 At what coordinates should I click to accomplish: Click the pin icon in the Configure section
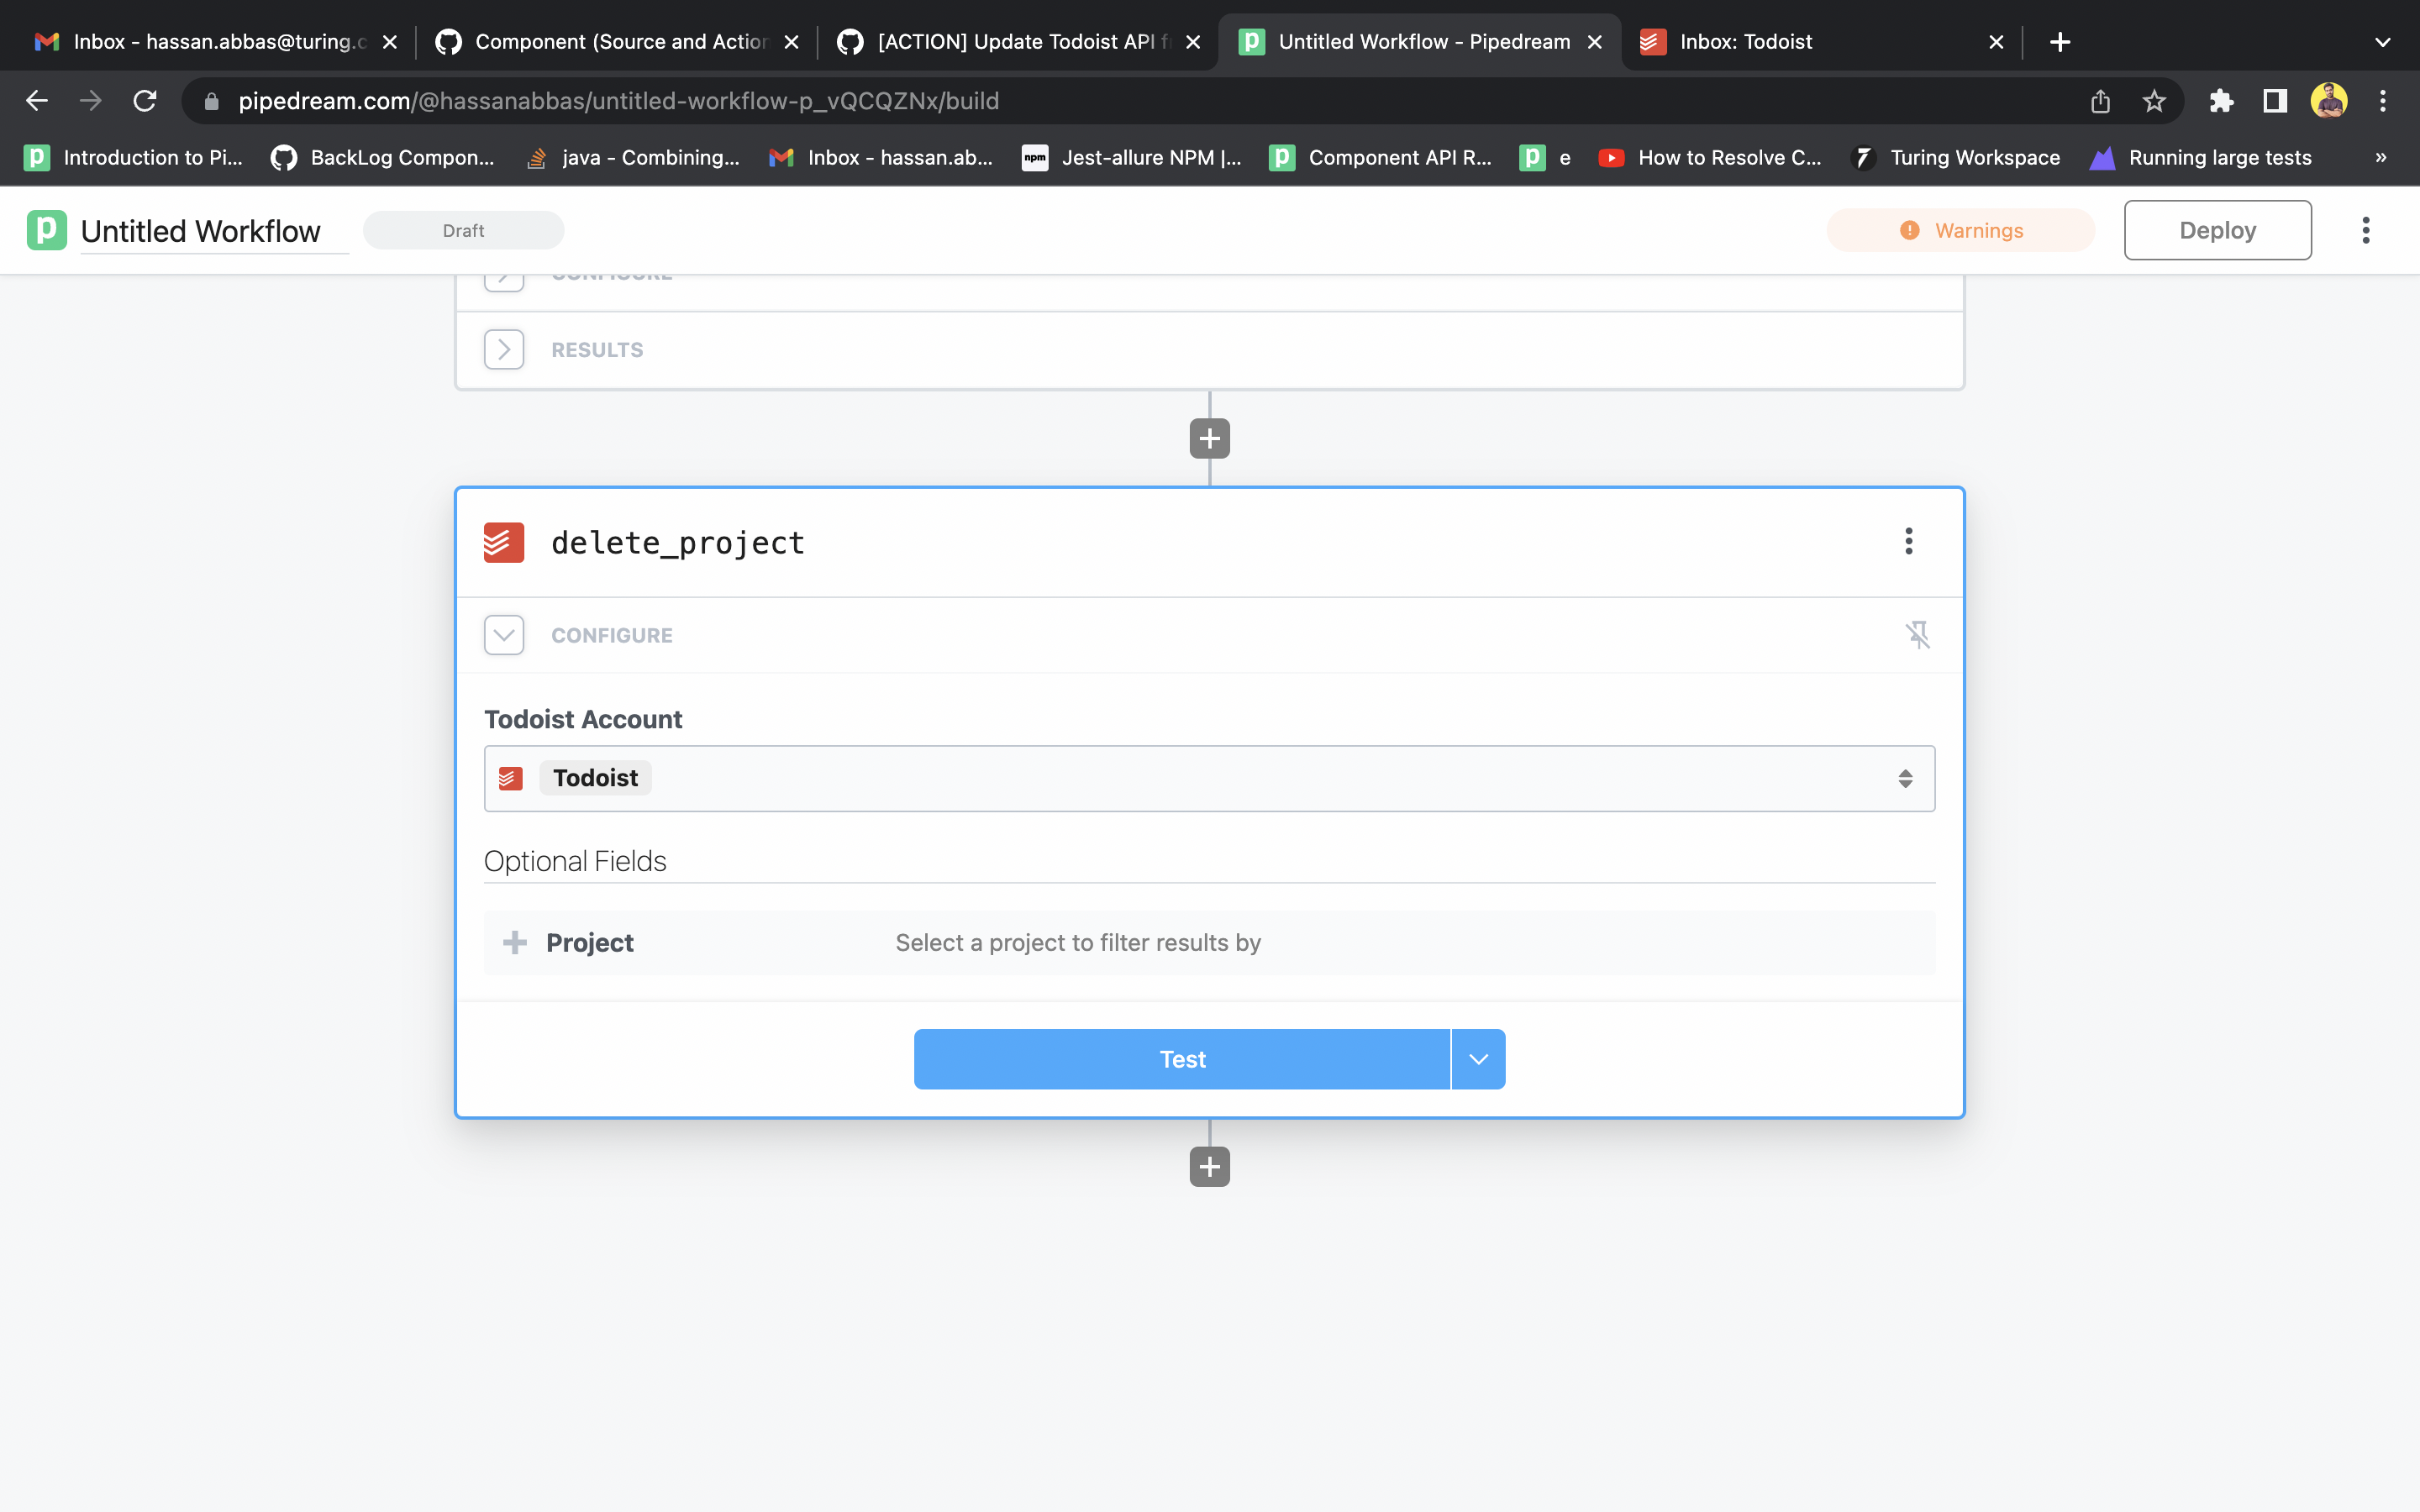point(1919,634)
